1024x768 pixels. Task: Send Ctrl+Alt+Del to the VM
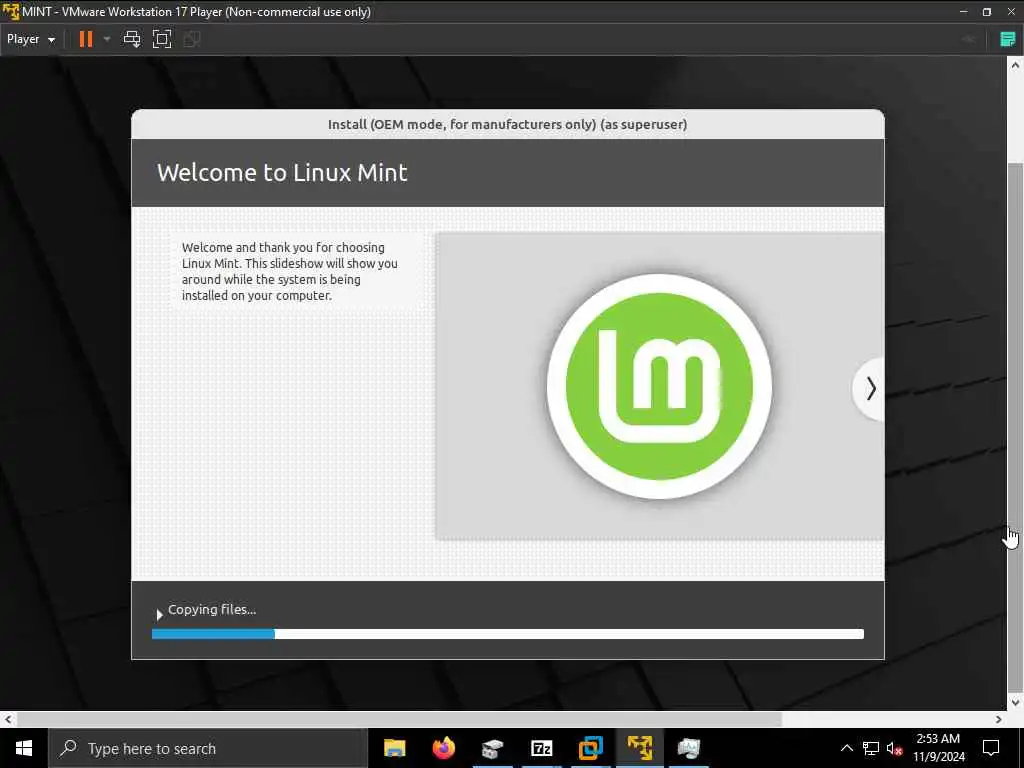[132, 39]
